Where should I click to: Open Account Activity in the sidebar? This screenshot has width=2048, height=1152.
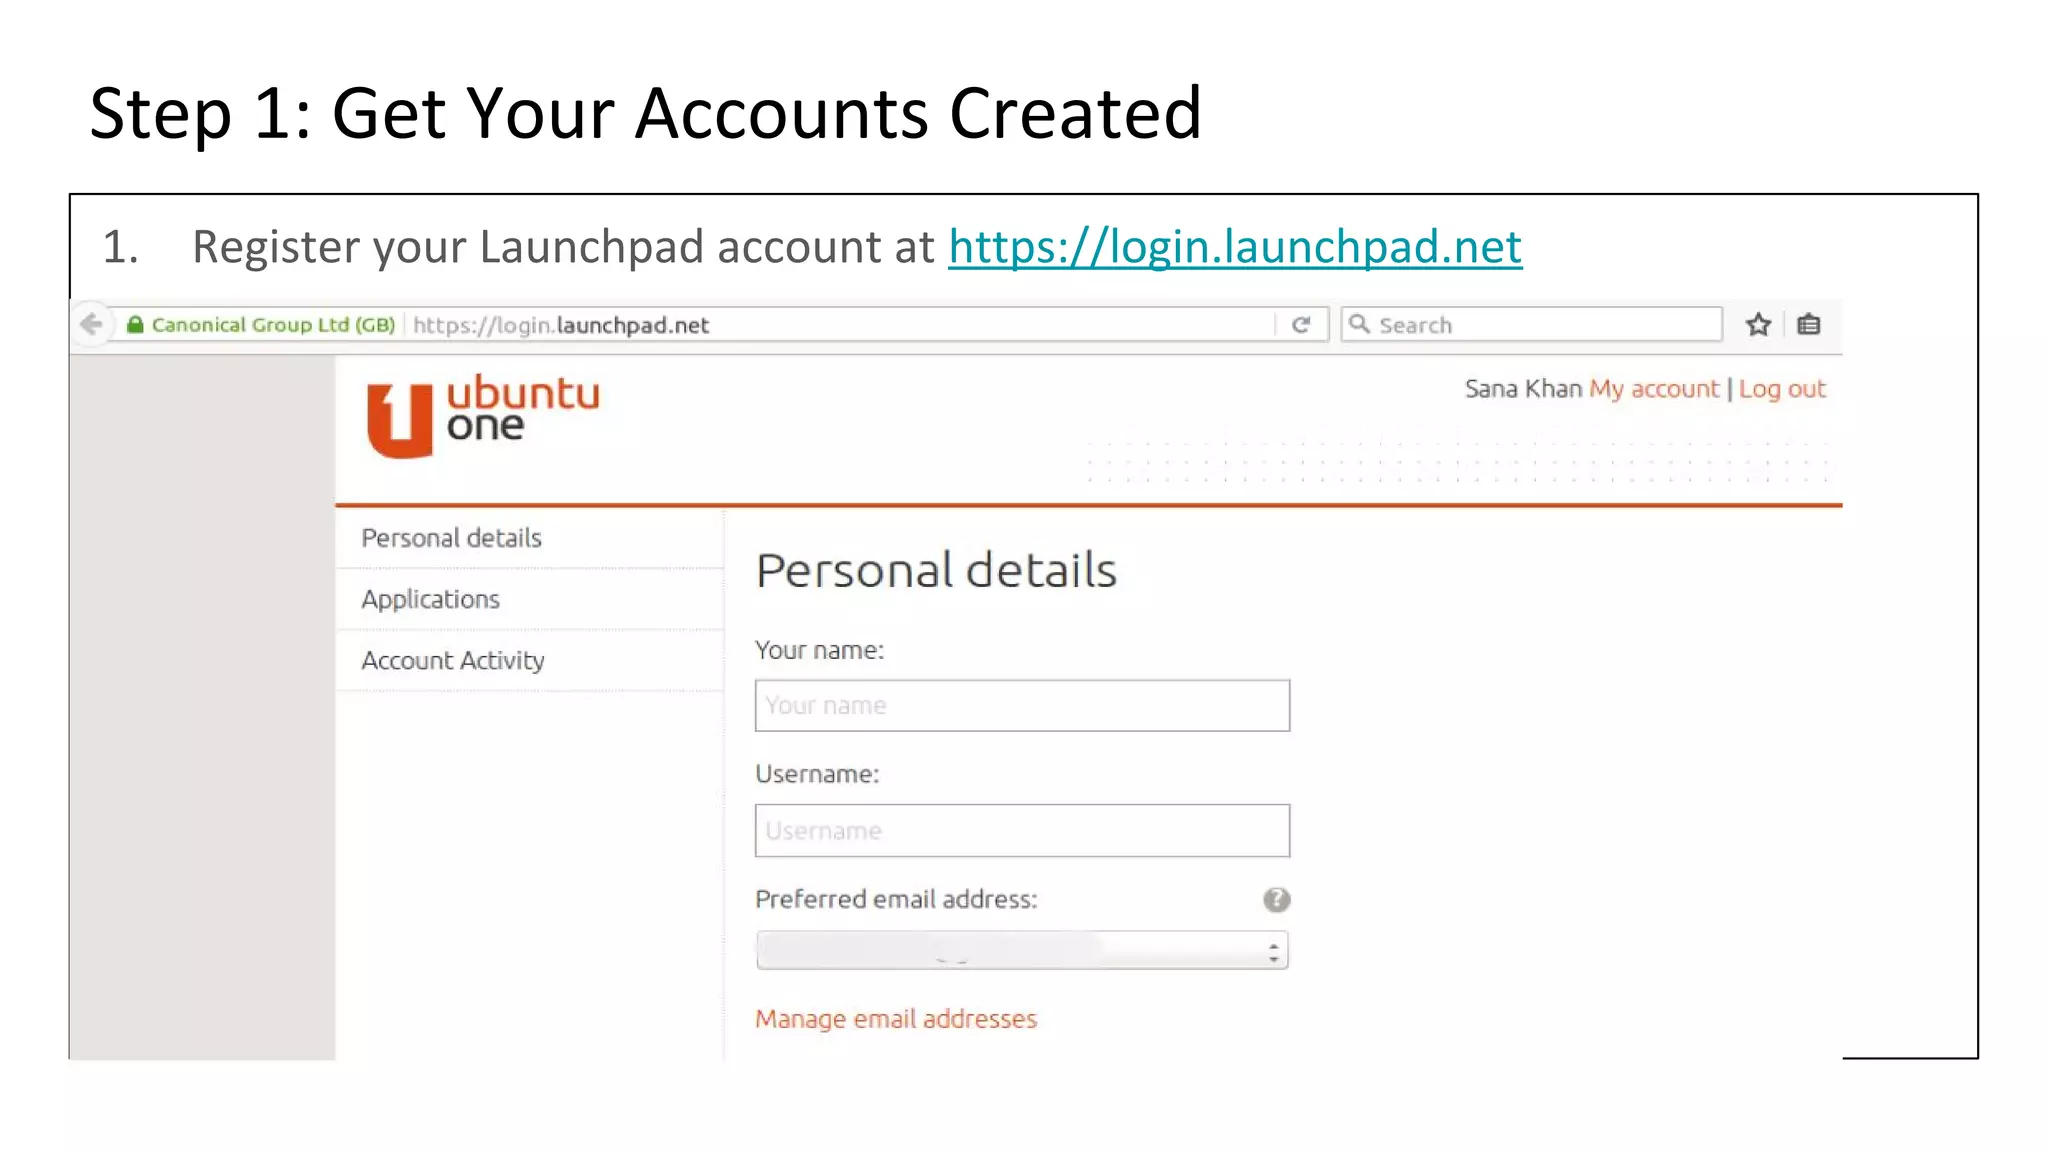[453, 660]
